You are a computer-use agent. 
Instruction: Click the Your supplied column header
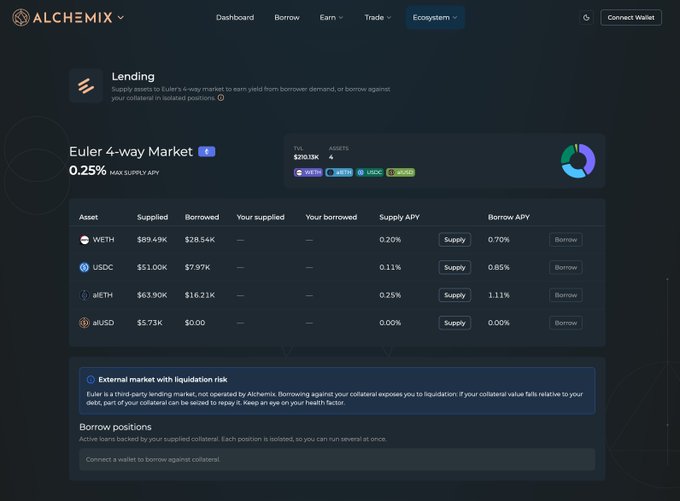click(x=260, y=217)
